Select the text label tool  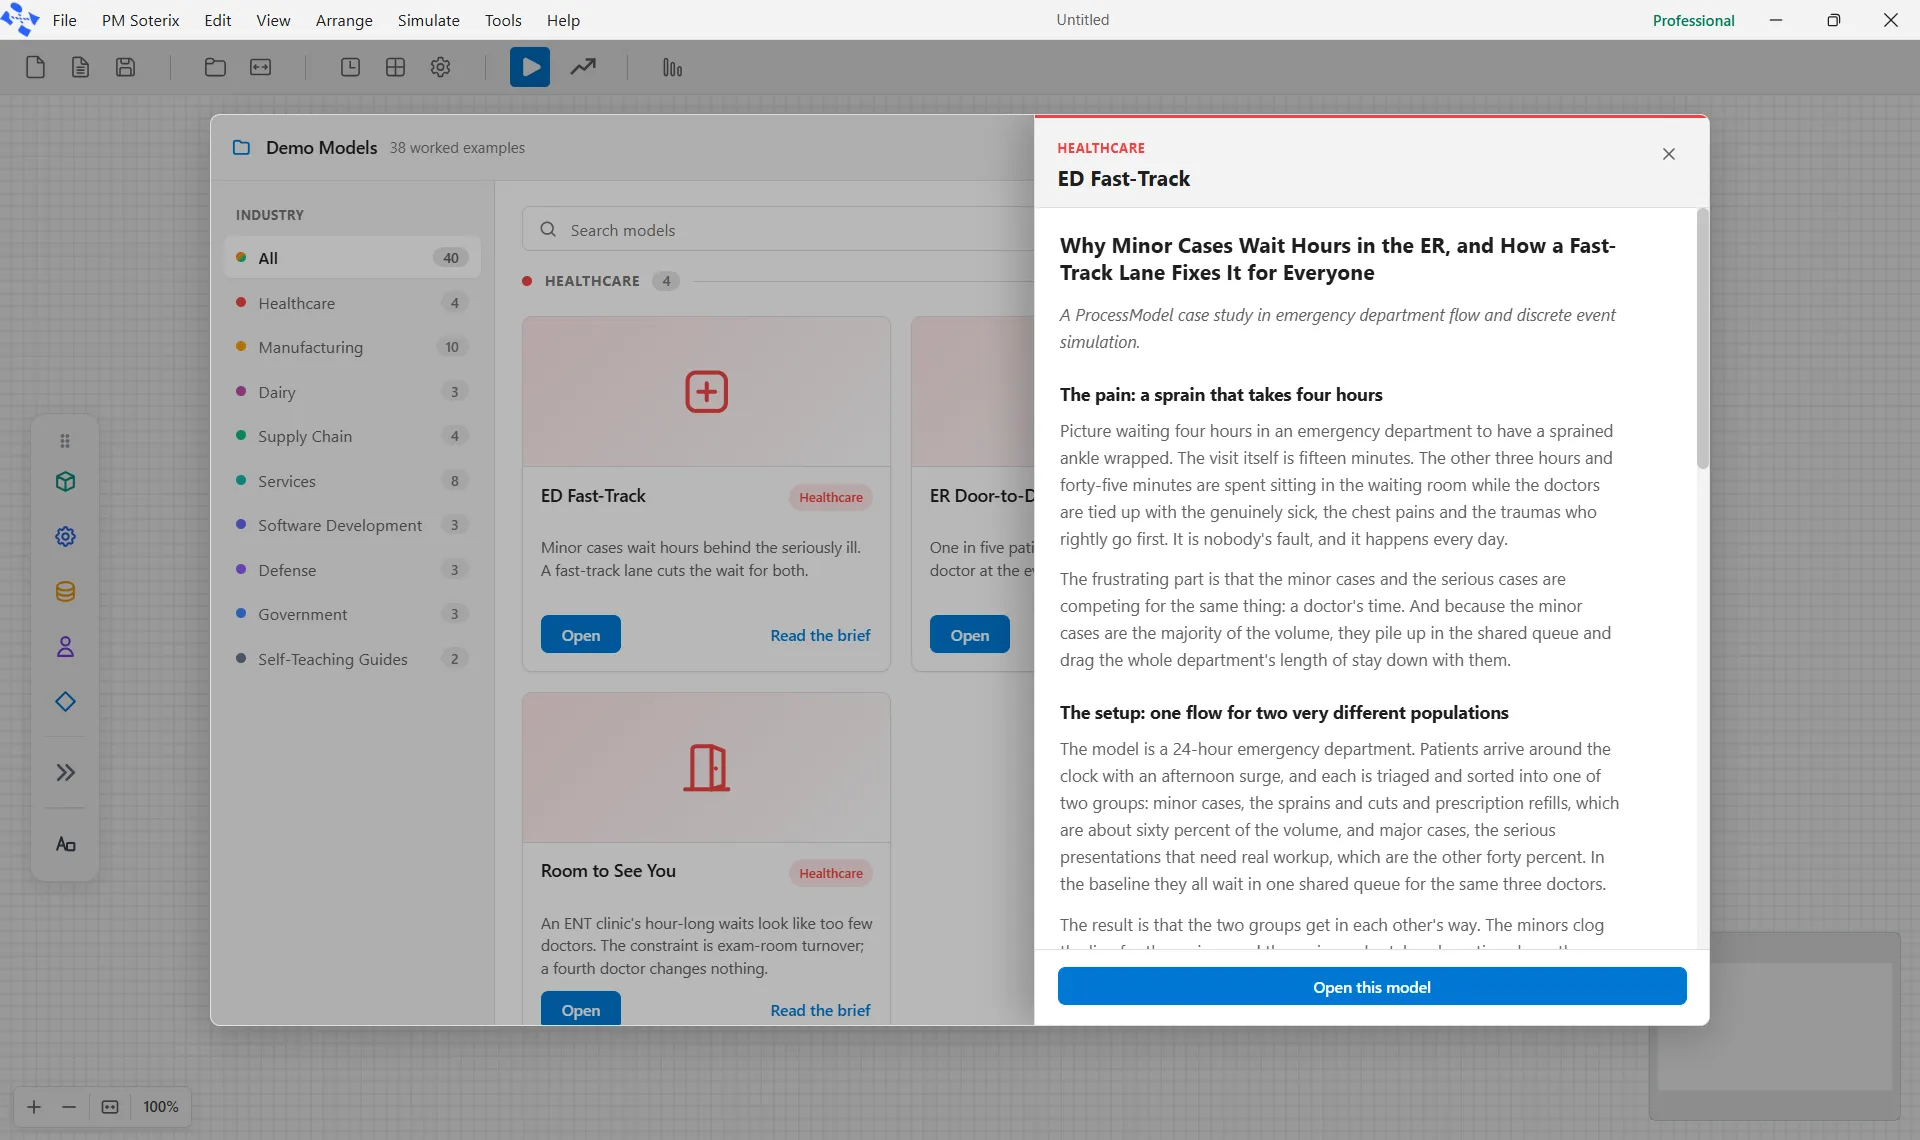(x=65, y=845)
